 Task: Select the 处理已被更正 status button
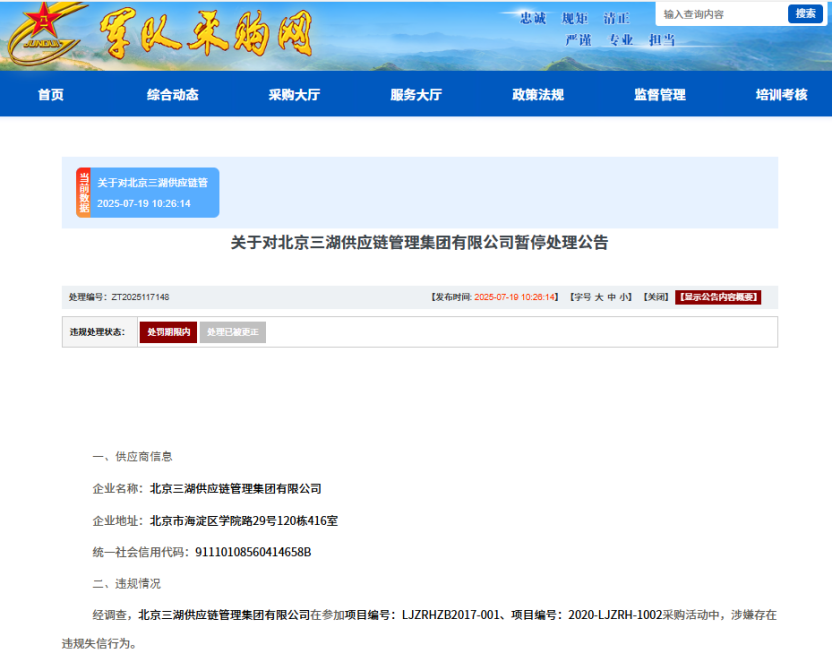click(x=232, y=332)
